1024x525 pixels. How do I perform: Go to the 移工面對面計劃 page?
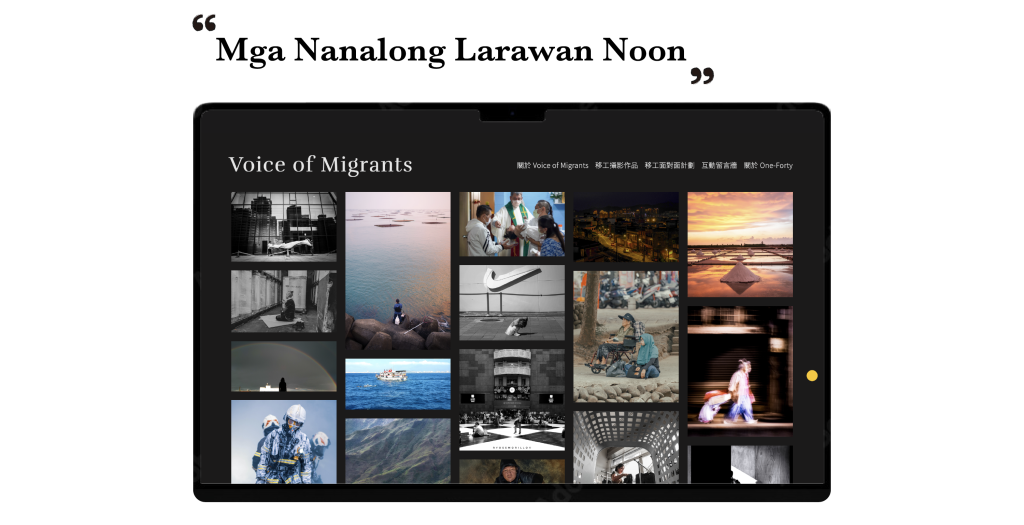(669, 166)
